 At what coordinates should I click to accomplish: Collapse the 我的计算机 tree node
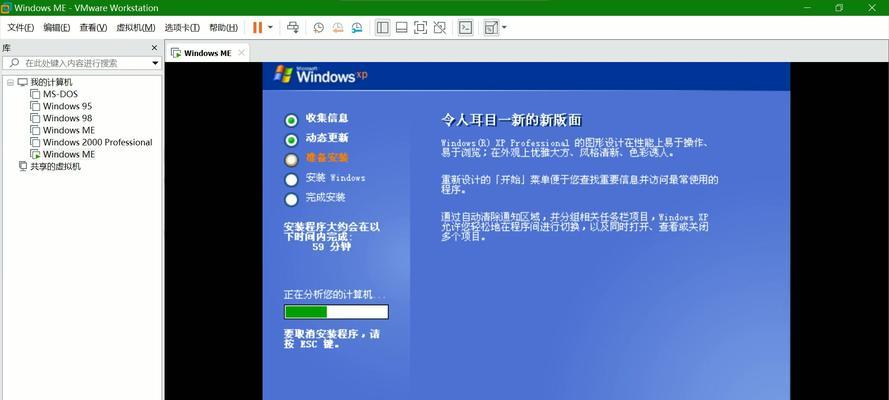[10, 82]
